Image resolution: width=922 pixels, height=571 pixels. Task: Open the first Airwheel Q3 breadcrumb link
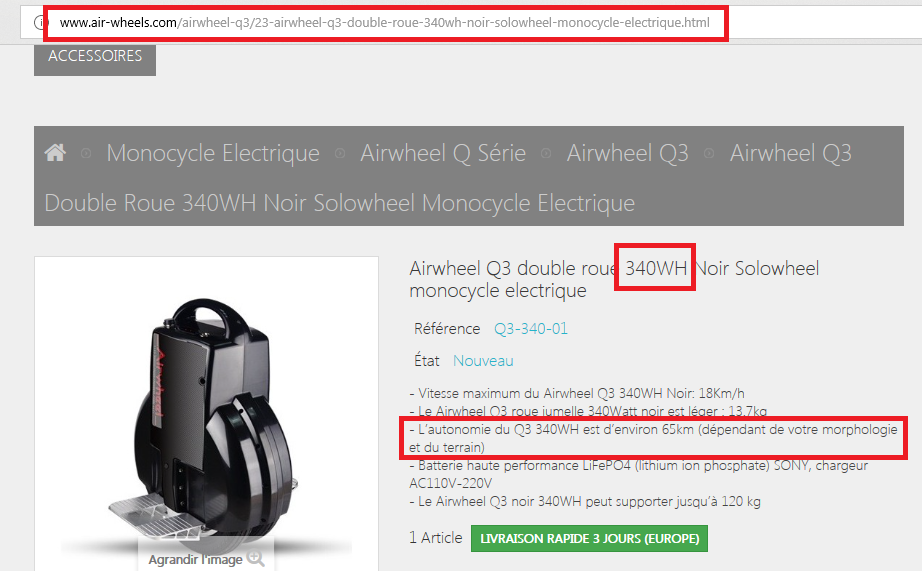(x=627, y=153)
